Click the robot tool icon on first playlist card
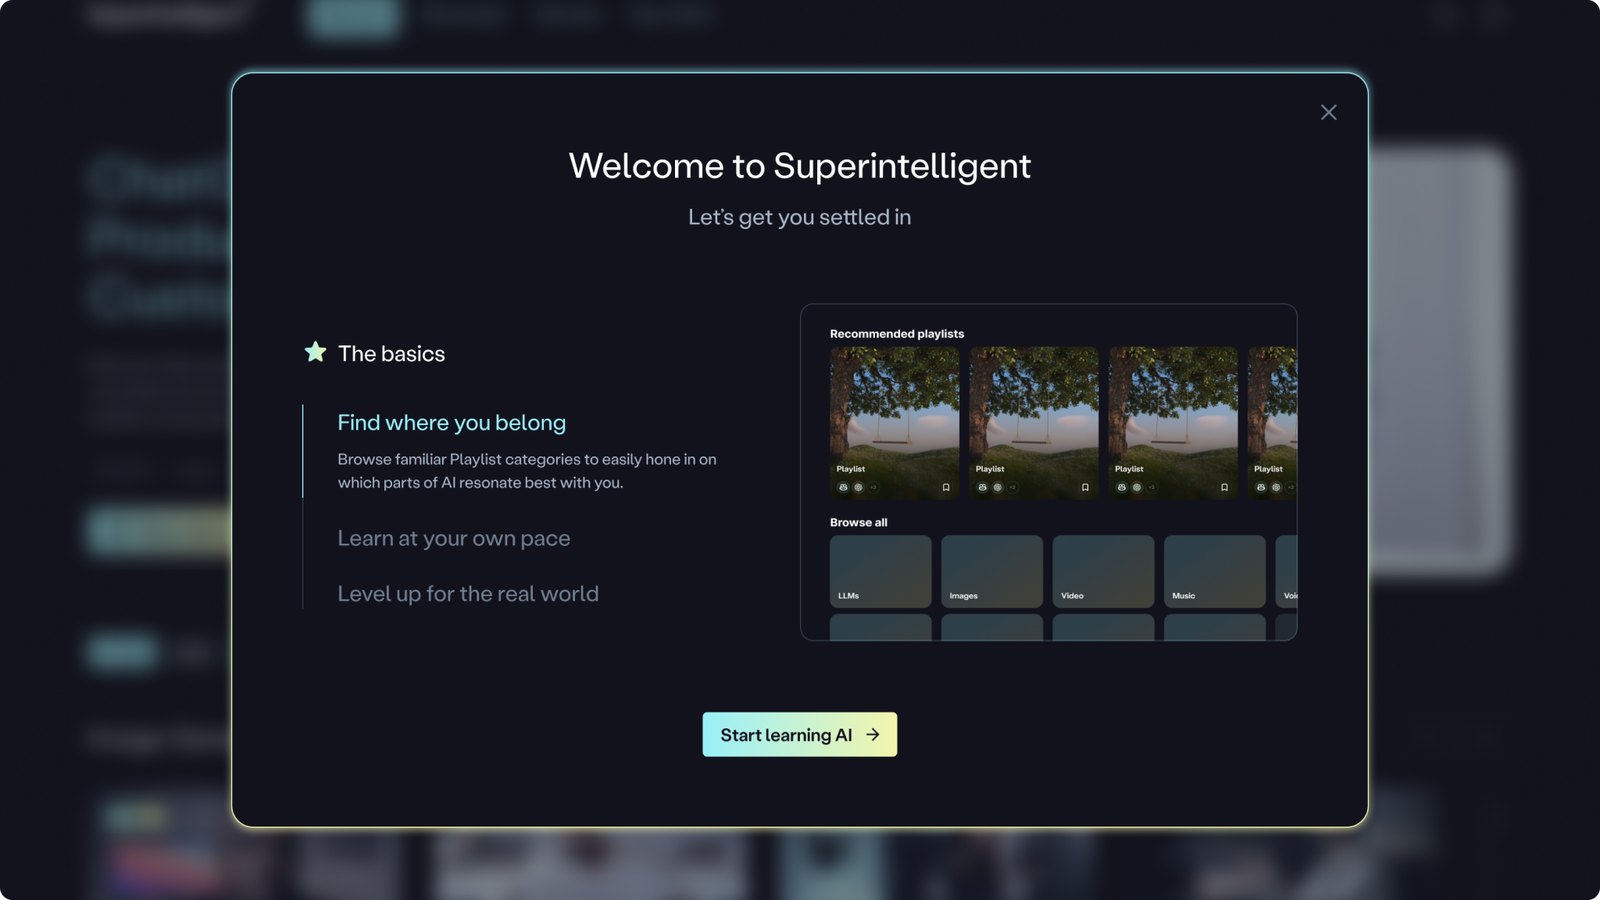Image resolution: width=1600 pixels, height=900 pixels. 843,488
